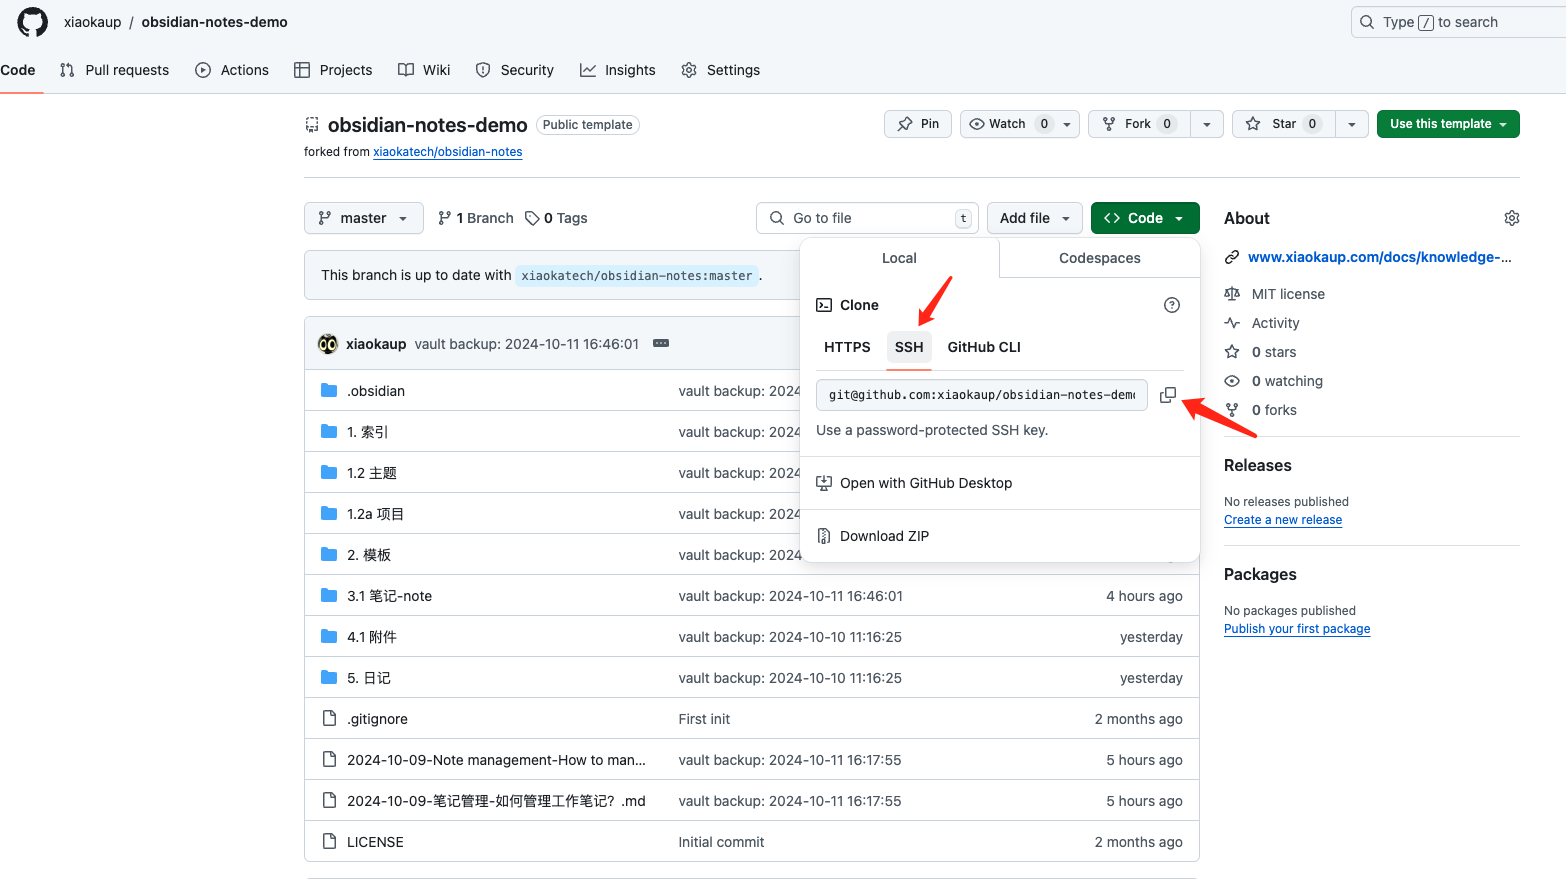Open the 5. 日记 folder
Screen dimensions: 1566x879
(x=369, y=678)
